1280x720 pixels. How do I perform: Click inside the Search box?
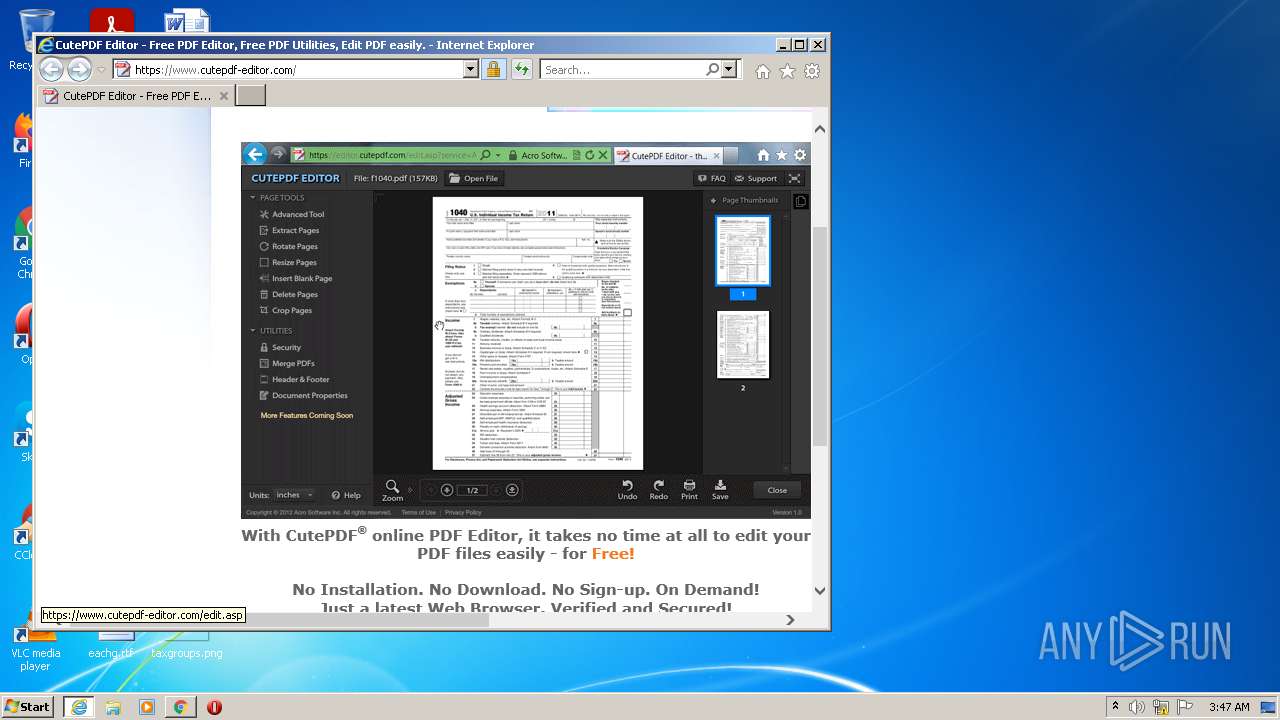tap(622, 70)
